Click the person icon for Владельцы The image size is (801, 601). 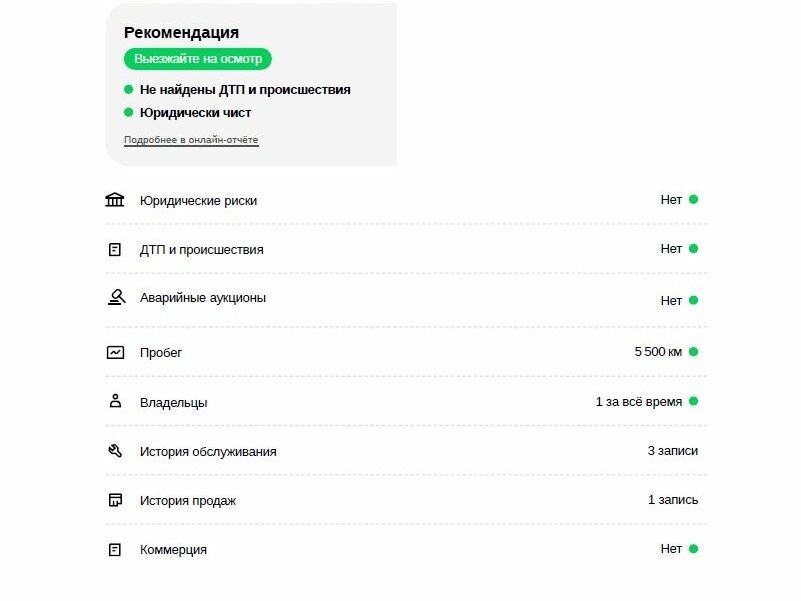pos(115,401)
